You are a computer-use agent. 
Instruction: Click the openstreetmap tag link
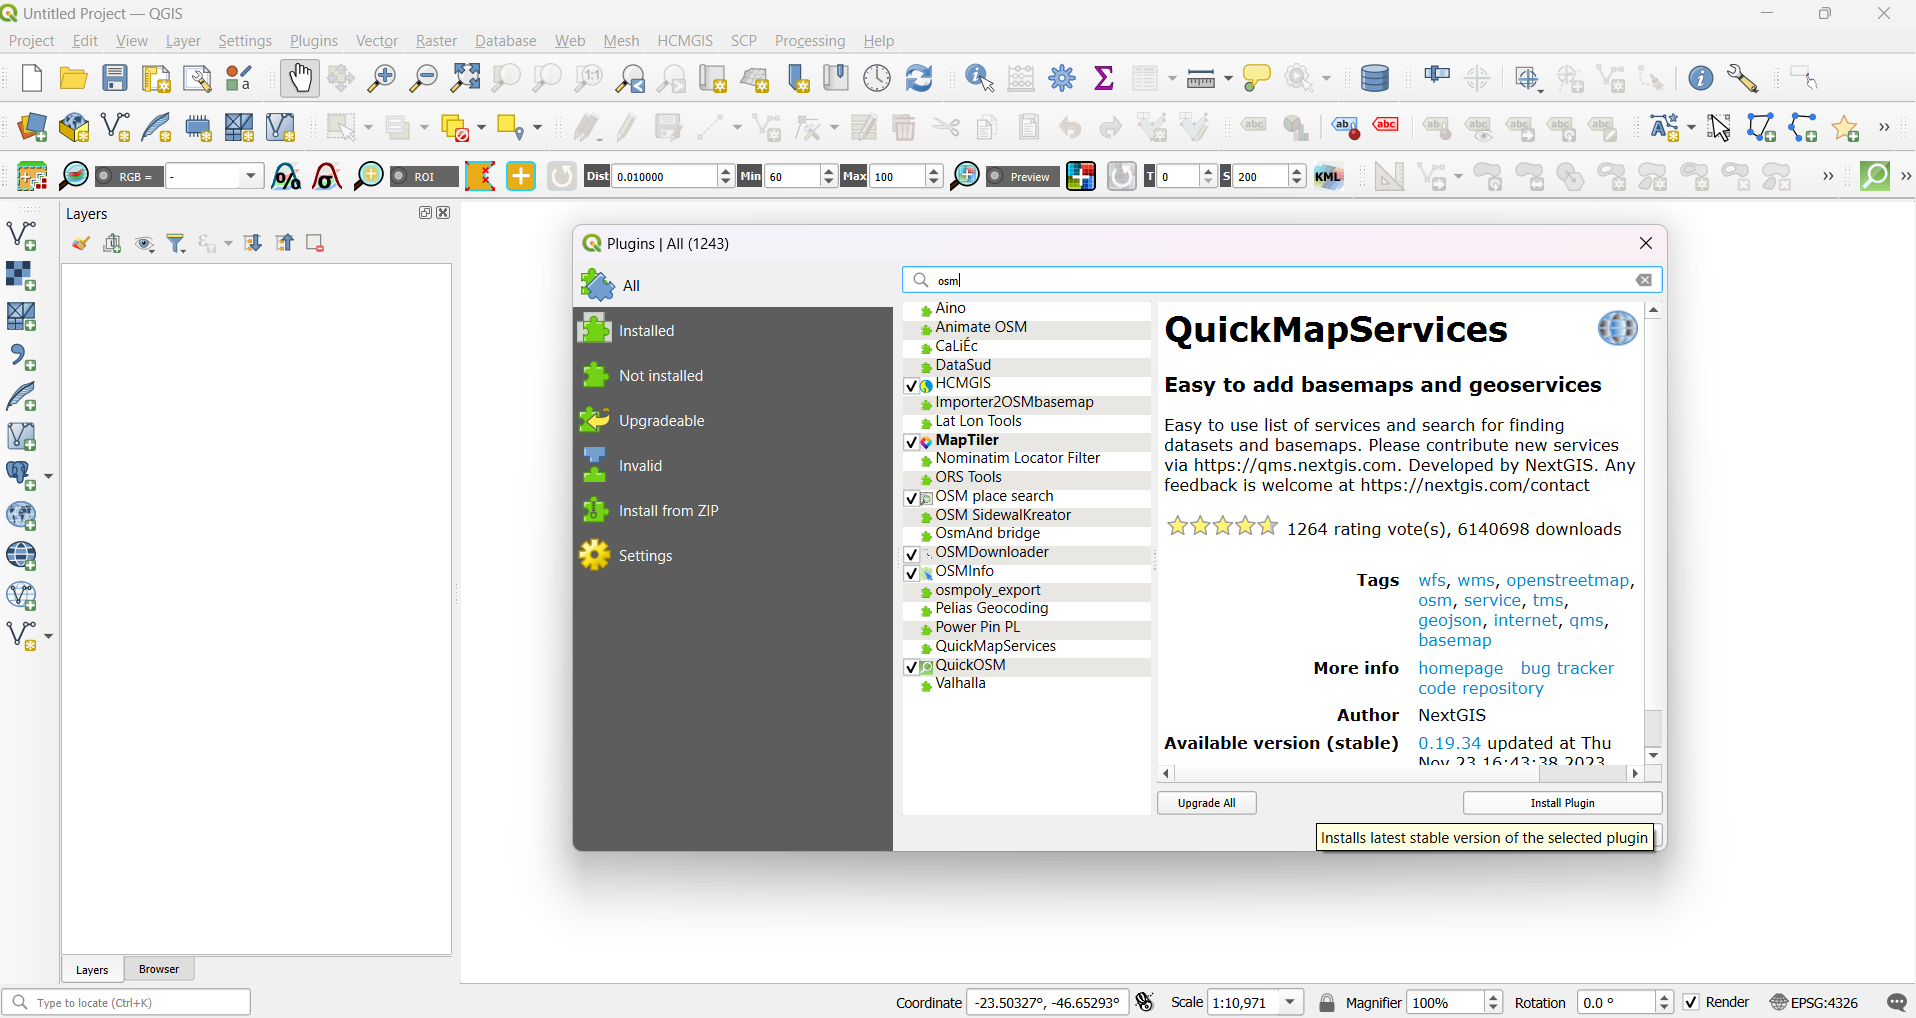point(1568,580)
